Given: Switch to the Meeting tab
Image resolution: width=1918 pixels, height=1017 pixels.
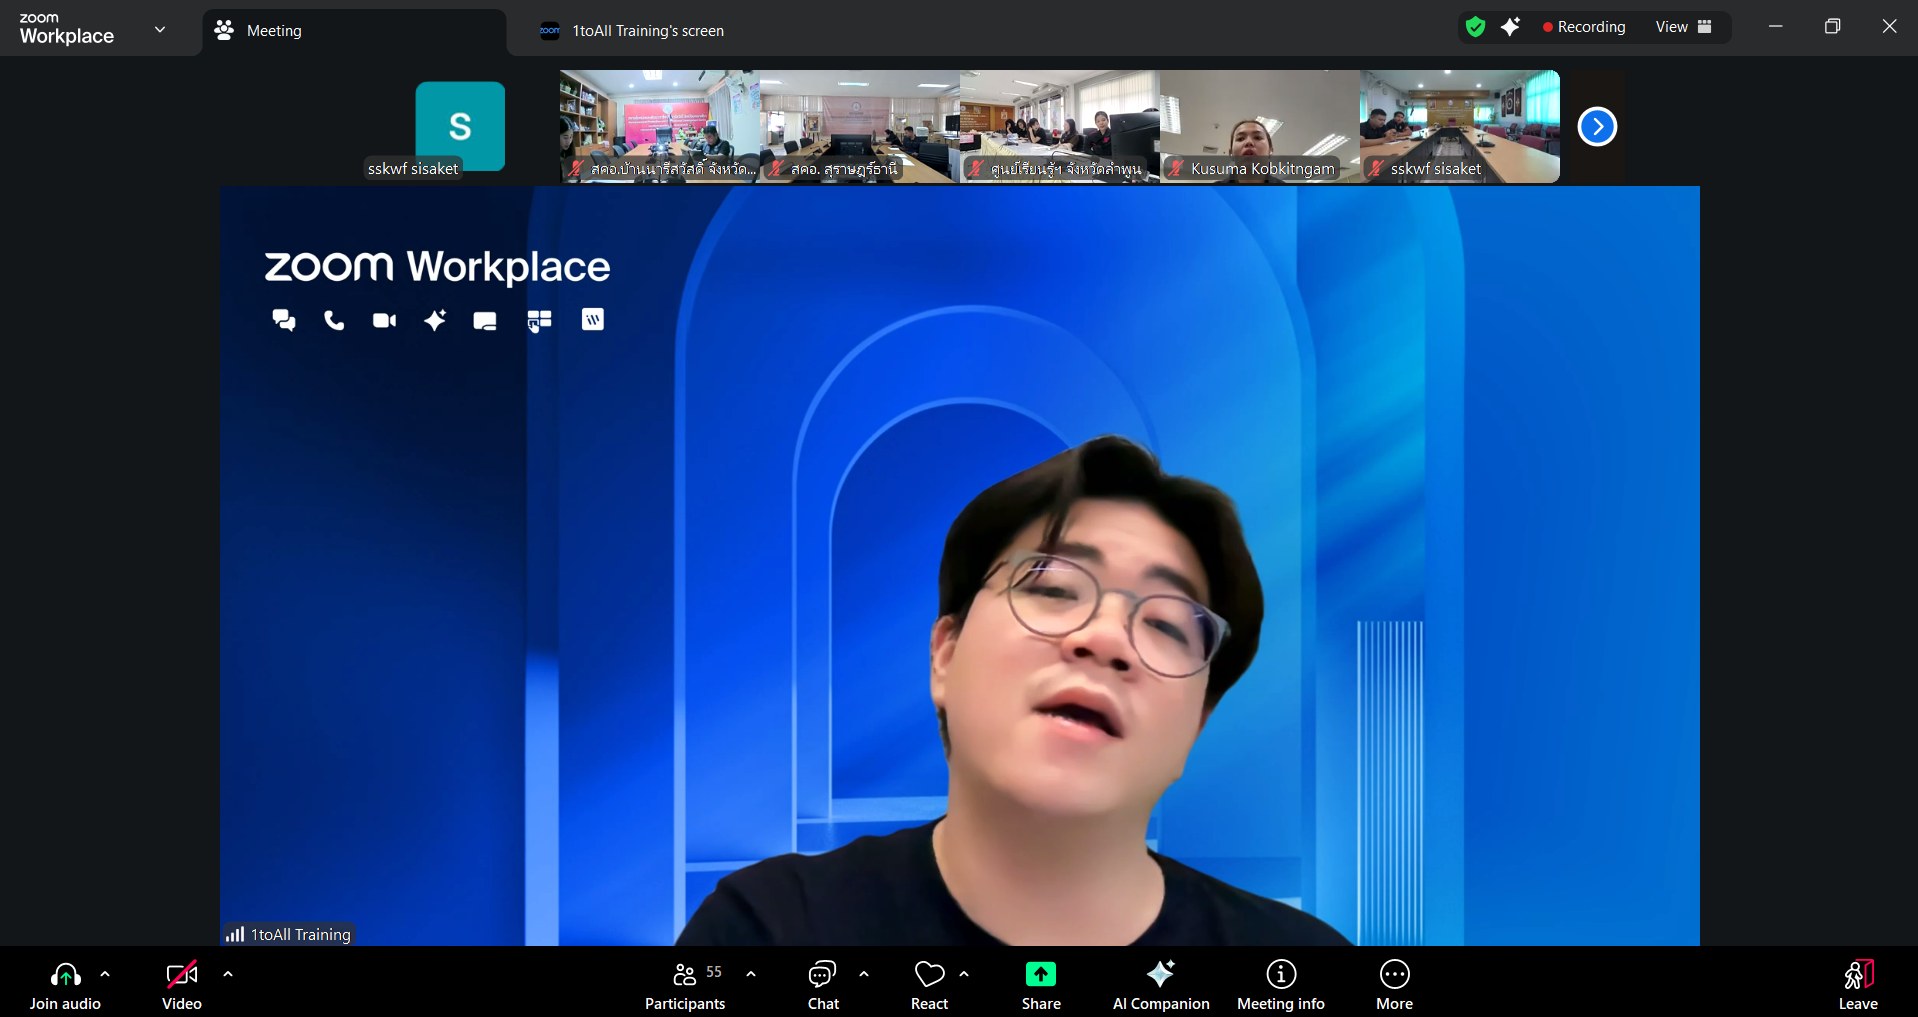Looking at the screenshot, I should pos(273,31).
